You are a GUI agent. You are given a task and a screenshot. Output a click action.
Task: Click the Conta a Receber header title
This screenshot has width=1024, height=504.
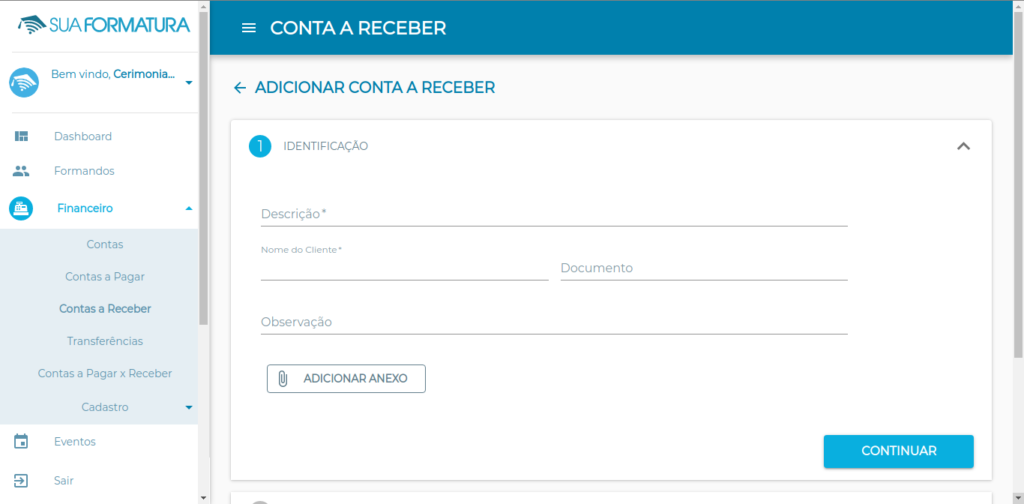click(x=359, y=28)
